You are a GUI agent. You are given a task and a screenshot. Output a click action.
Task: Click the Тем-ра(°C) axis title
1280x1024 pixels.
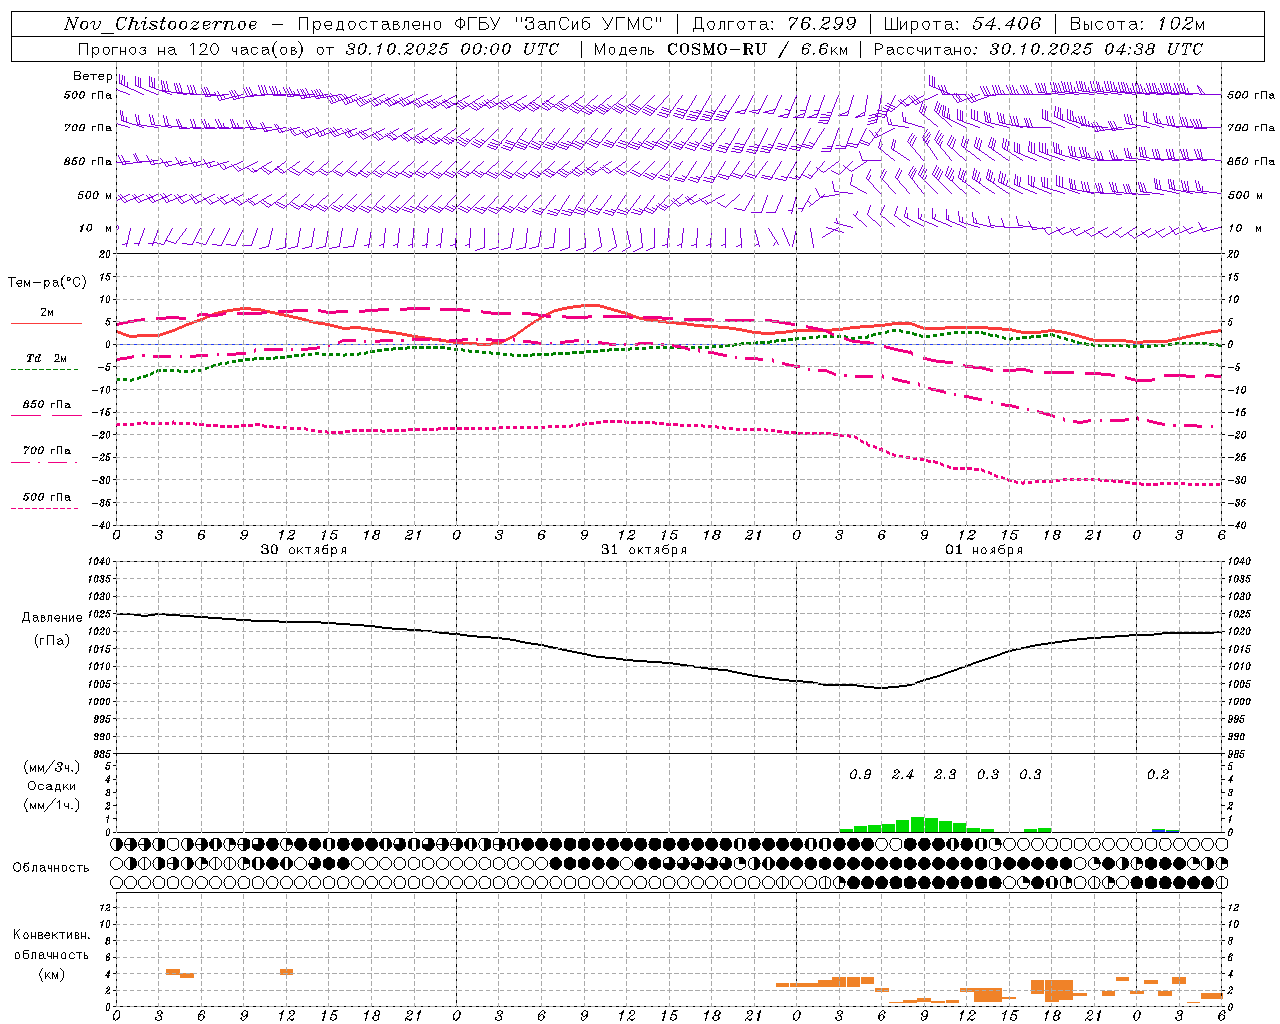(x=47, y=283)
